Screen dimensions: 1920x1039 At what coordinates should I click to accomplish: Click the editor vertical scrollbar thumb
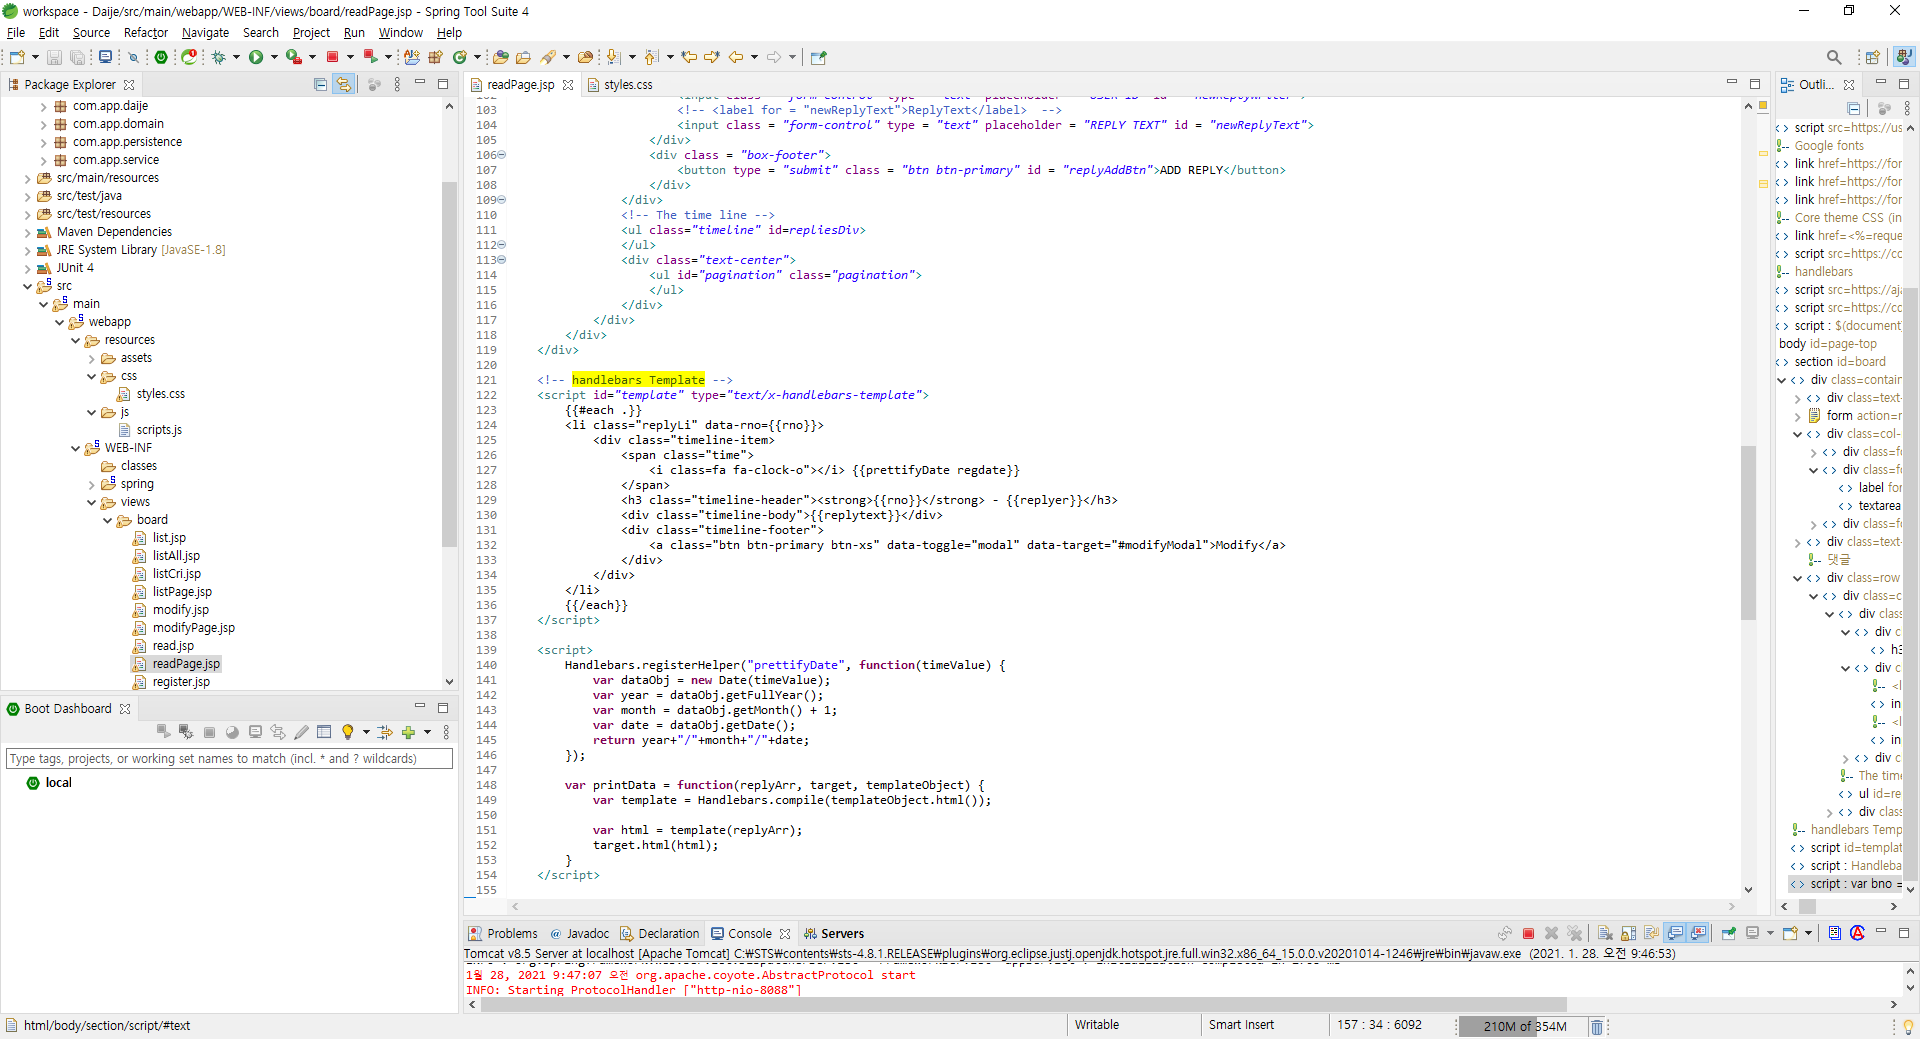1748,533
